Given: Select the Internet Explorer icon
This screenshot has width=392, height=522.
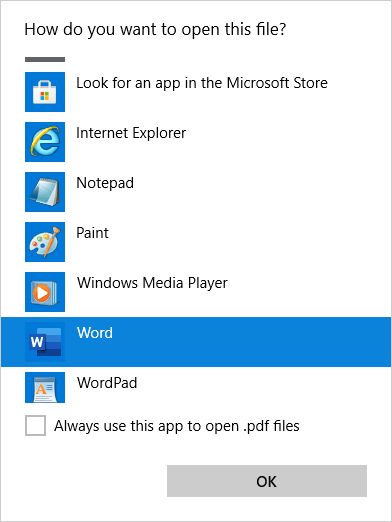Looking at the screenshot, I should tap(45, 142).
